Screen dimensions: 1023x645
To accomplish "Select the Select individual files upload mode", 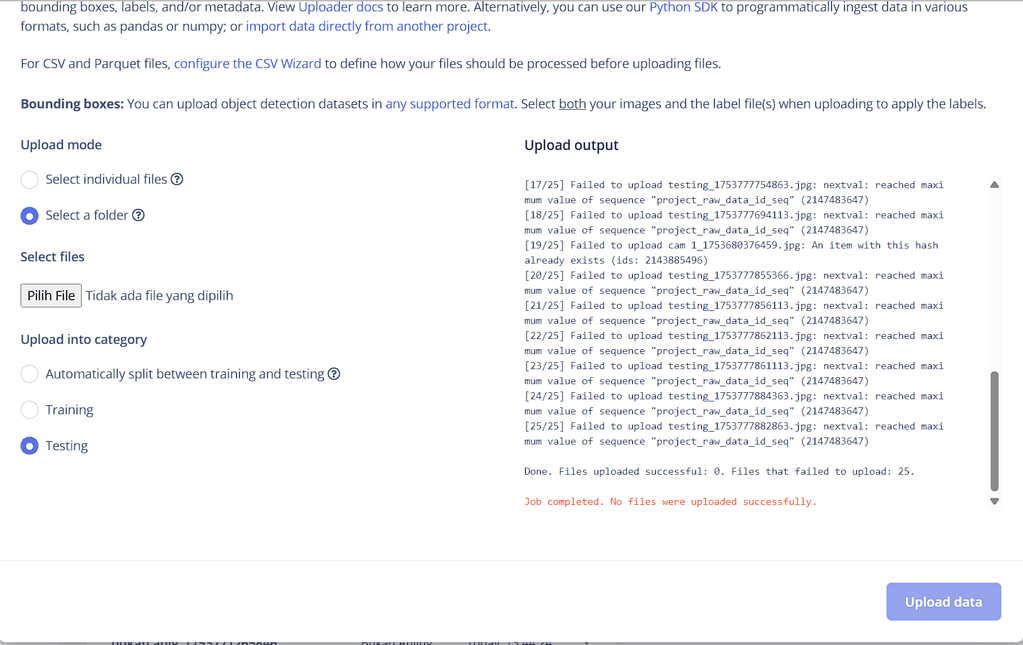I will click(x=29, y=179).
